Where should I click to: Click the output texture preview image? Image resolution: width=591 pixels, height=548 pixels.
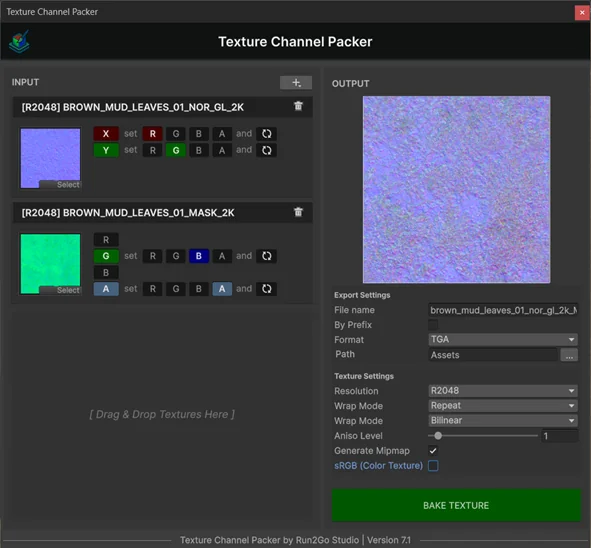click(456, 189)
